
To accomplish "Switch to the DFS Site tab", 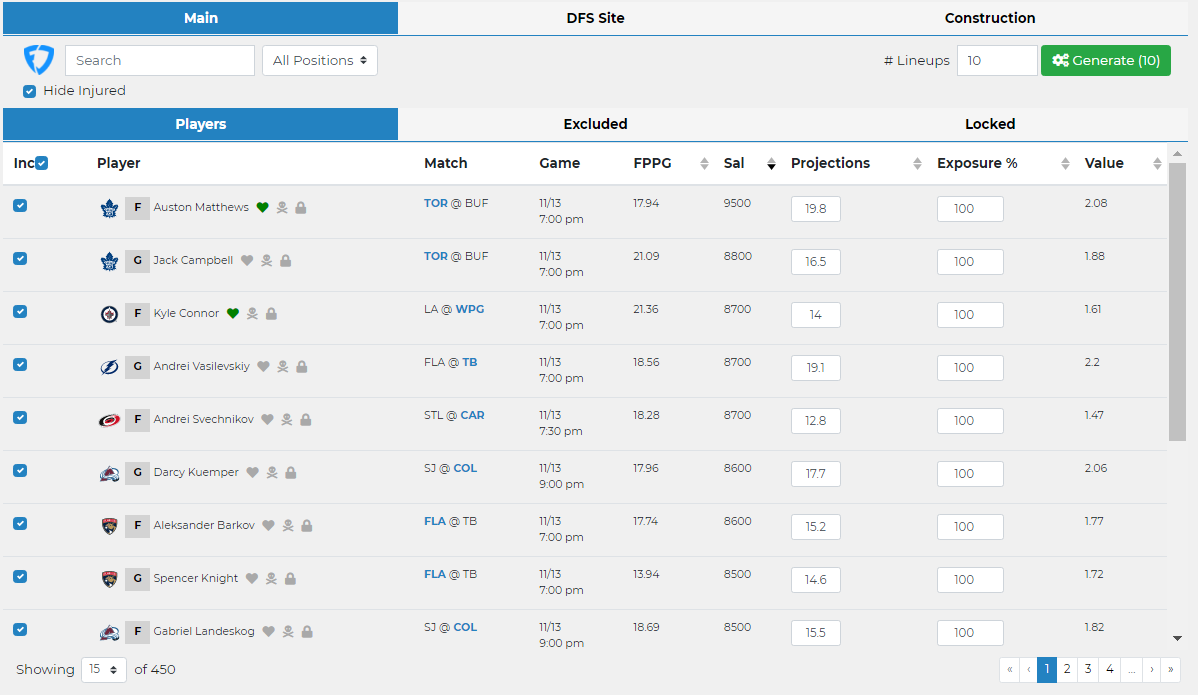I will coord(595,18).
